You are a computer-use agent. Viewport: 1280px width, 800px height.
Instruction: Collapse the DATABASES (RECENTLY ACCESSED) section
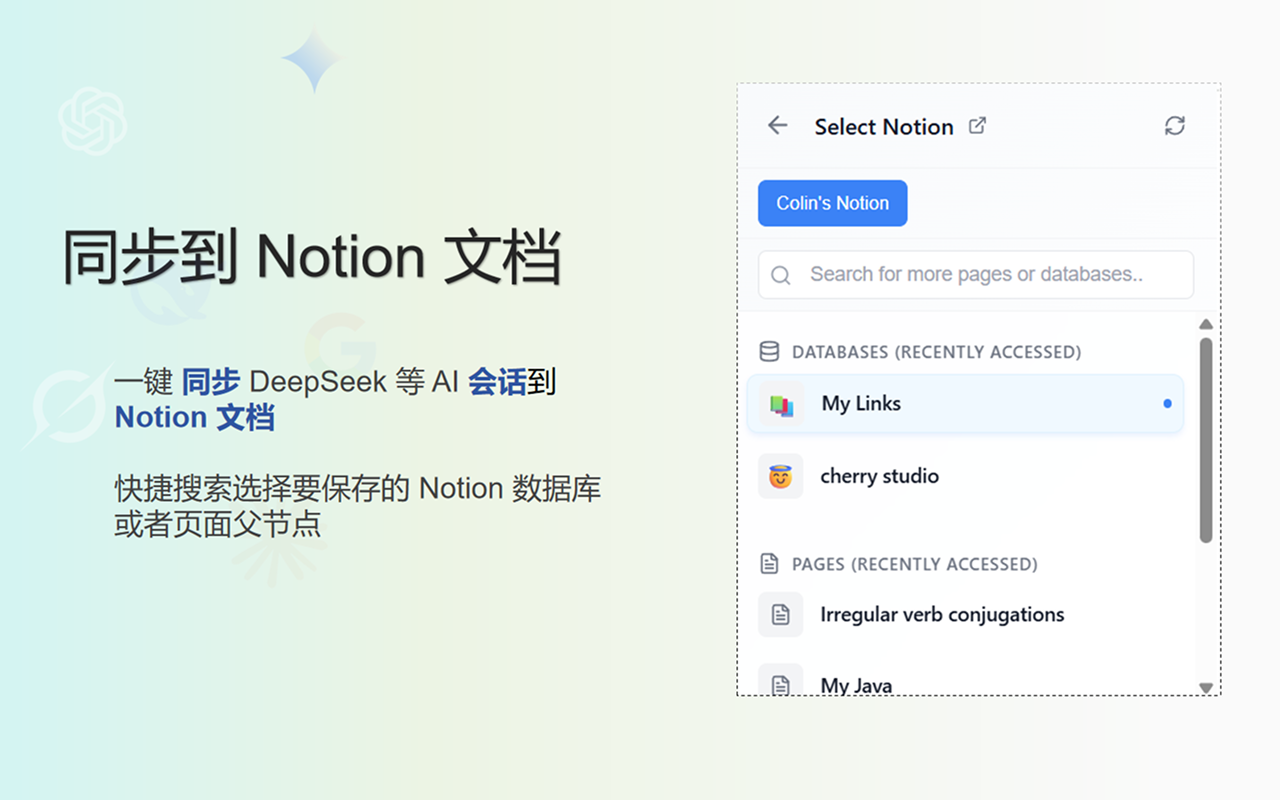point(936,351)
